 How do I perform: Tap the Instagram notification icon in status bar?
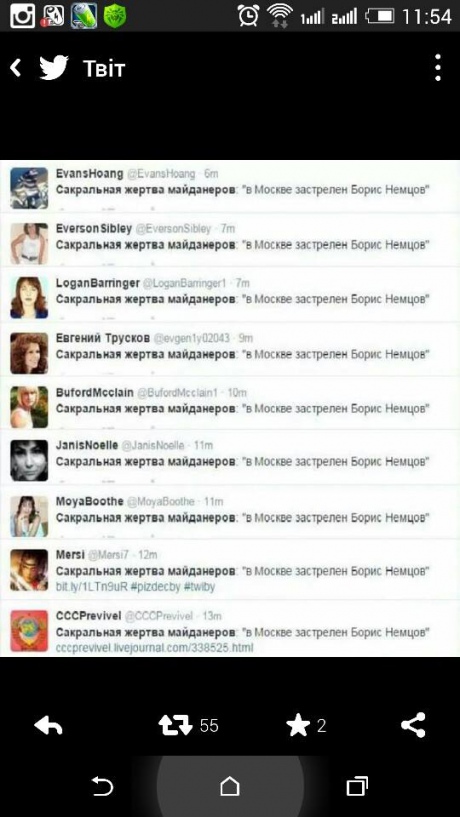click(22, 16)
